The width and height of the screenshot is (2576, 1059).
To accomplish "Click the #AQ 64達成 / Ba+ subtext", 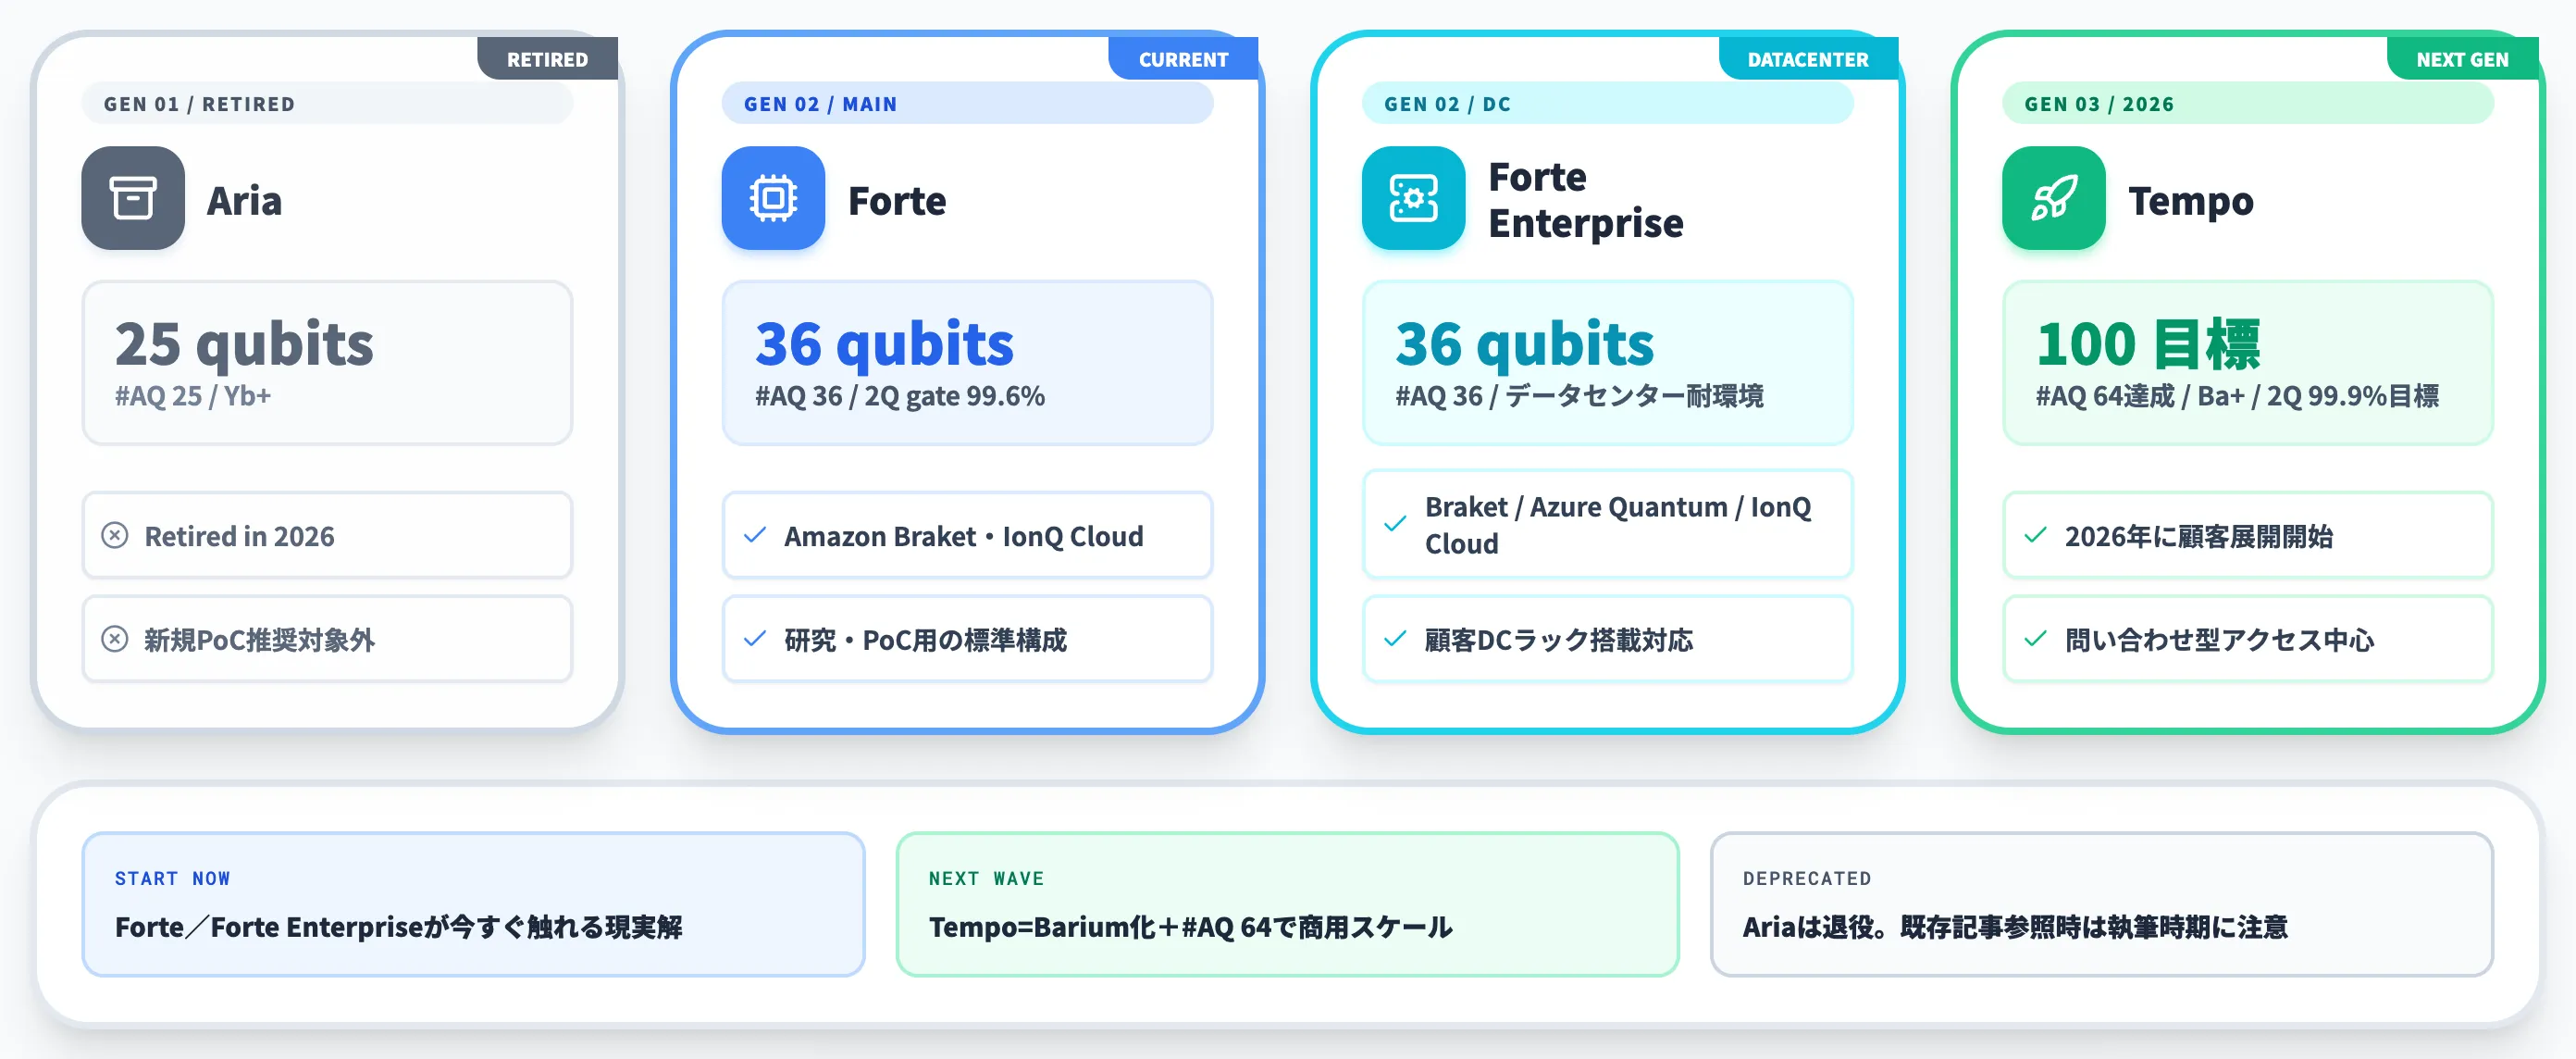I will click(2237, 396).
